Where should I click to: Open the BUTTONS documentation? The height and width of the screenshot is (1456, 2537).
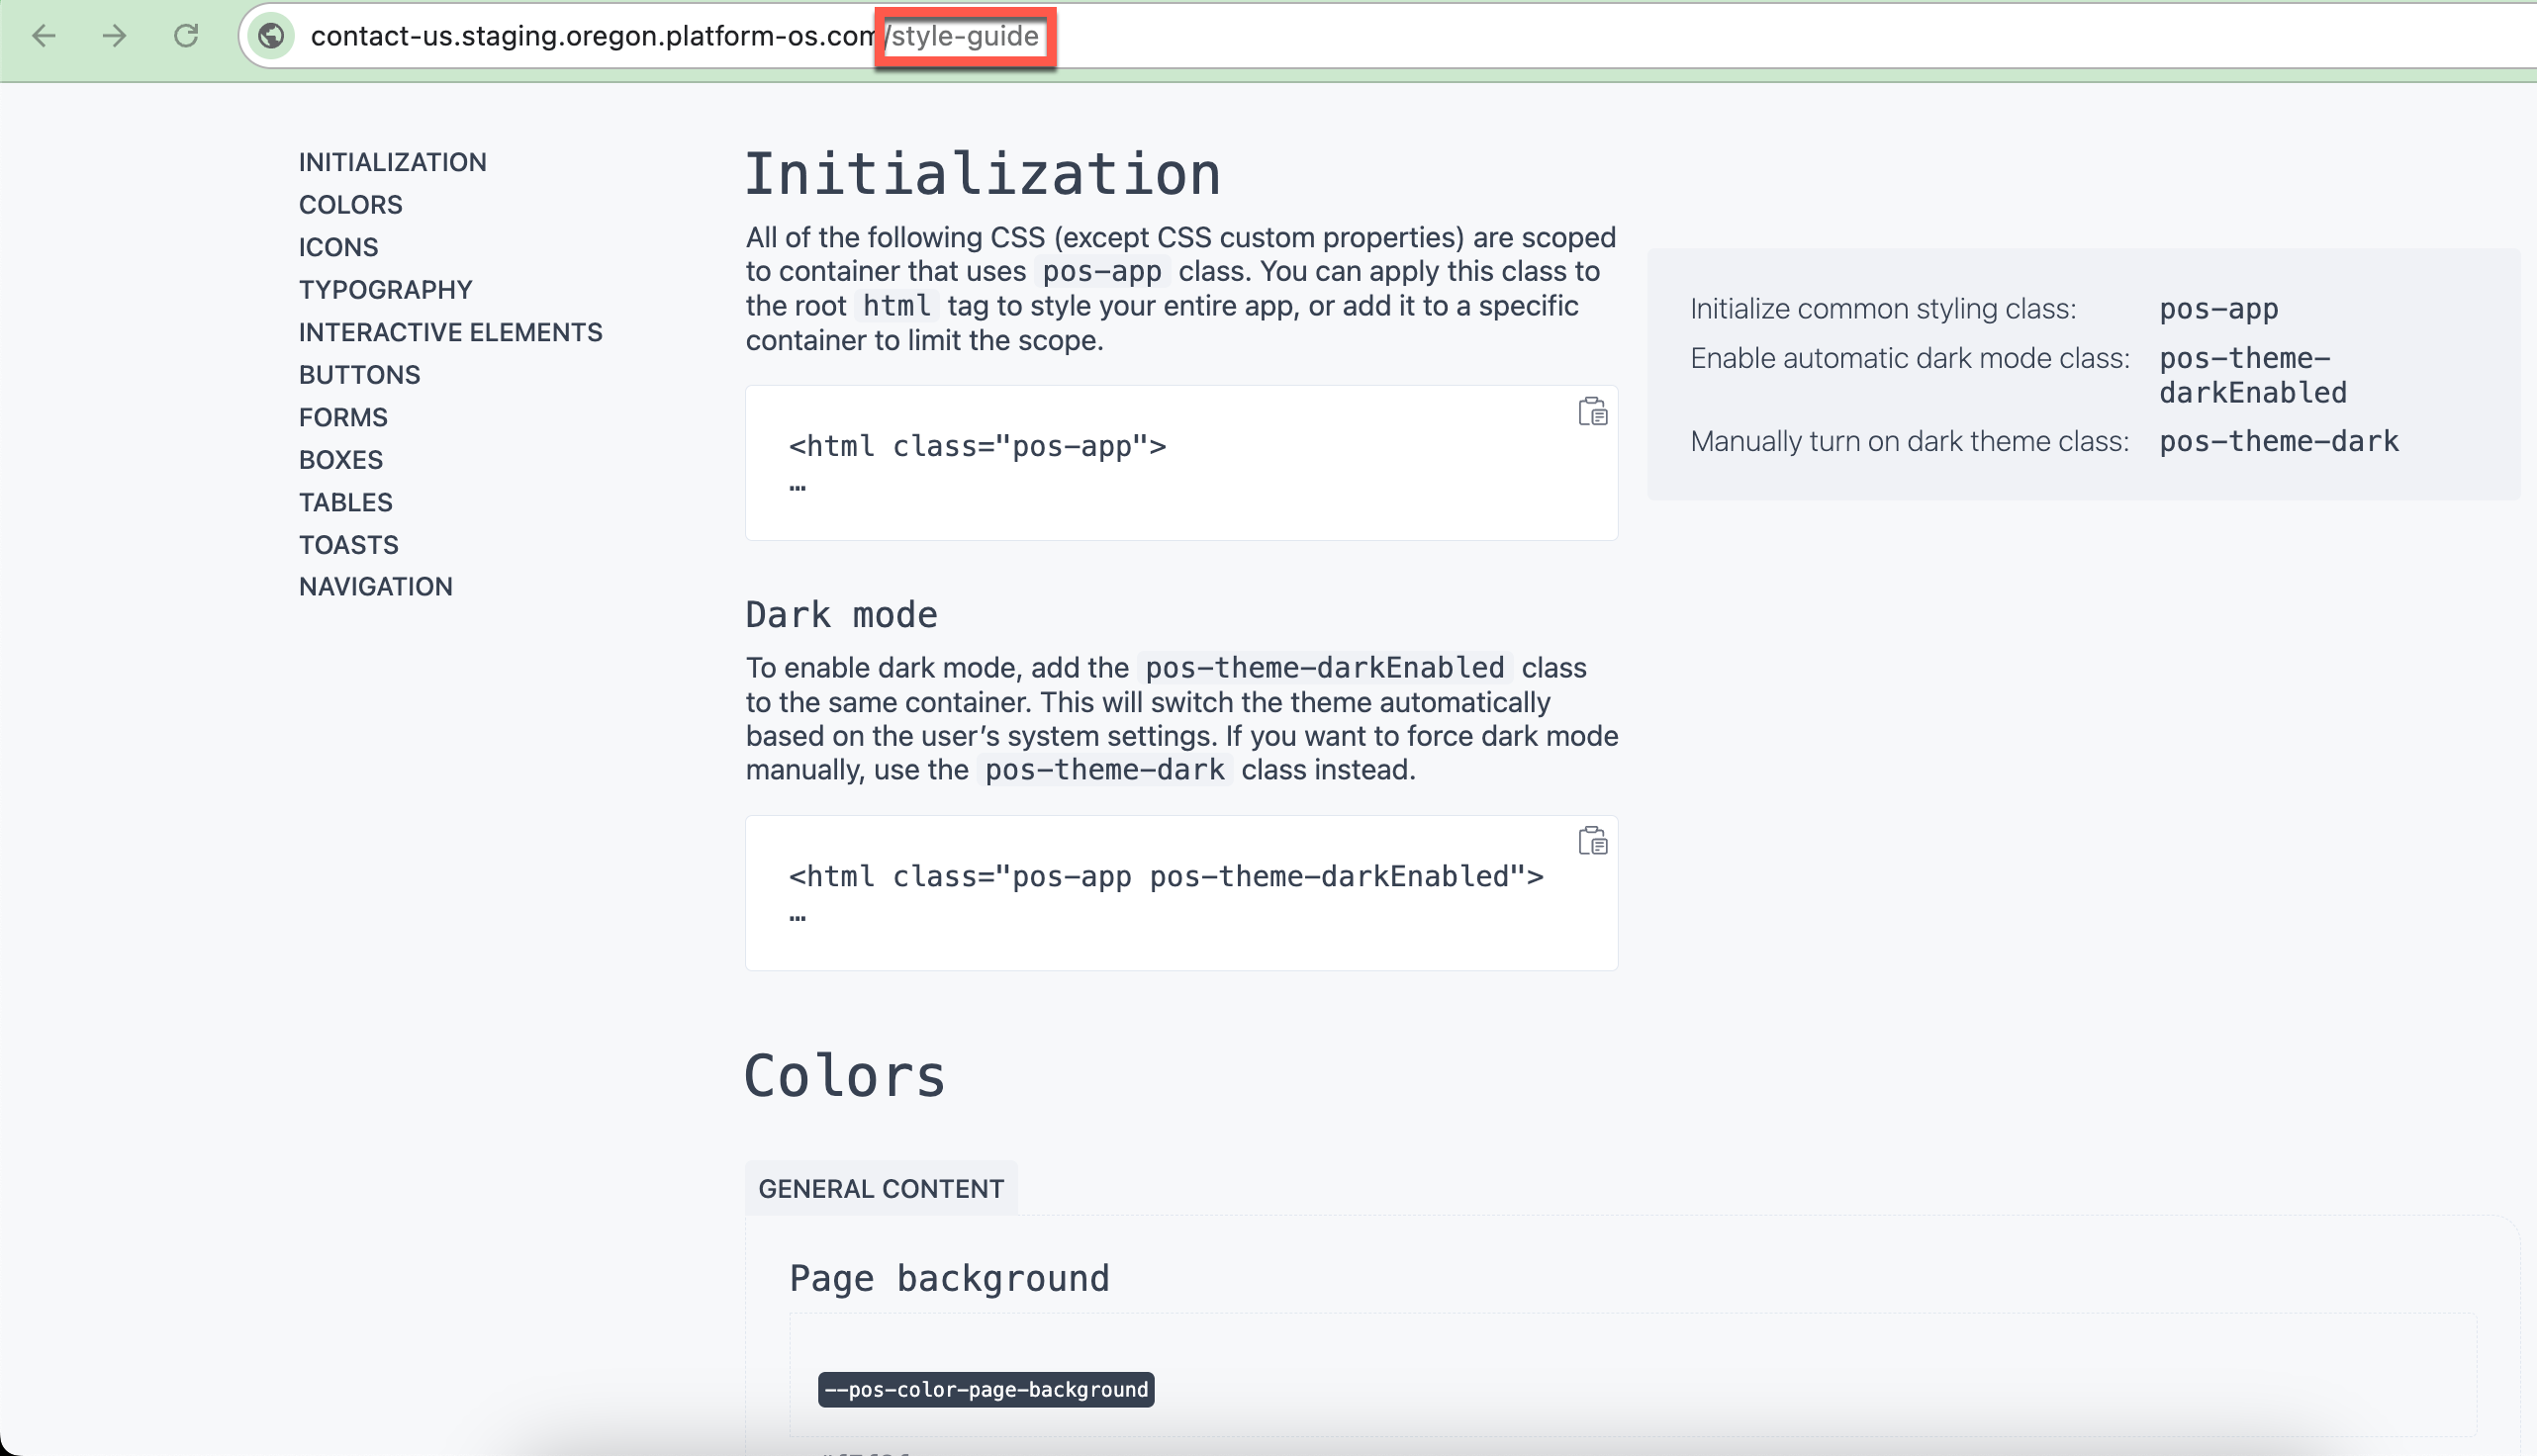[359, 374]
